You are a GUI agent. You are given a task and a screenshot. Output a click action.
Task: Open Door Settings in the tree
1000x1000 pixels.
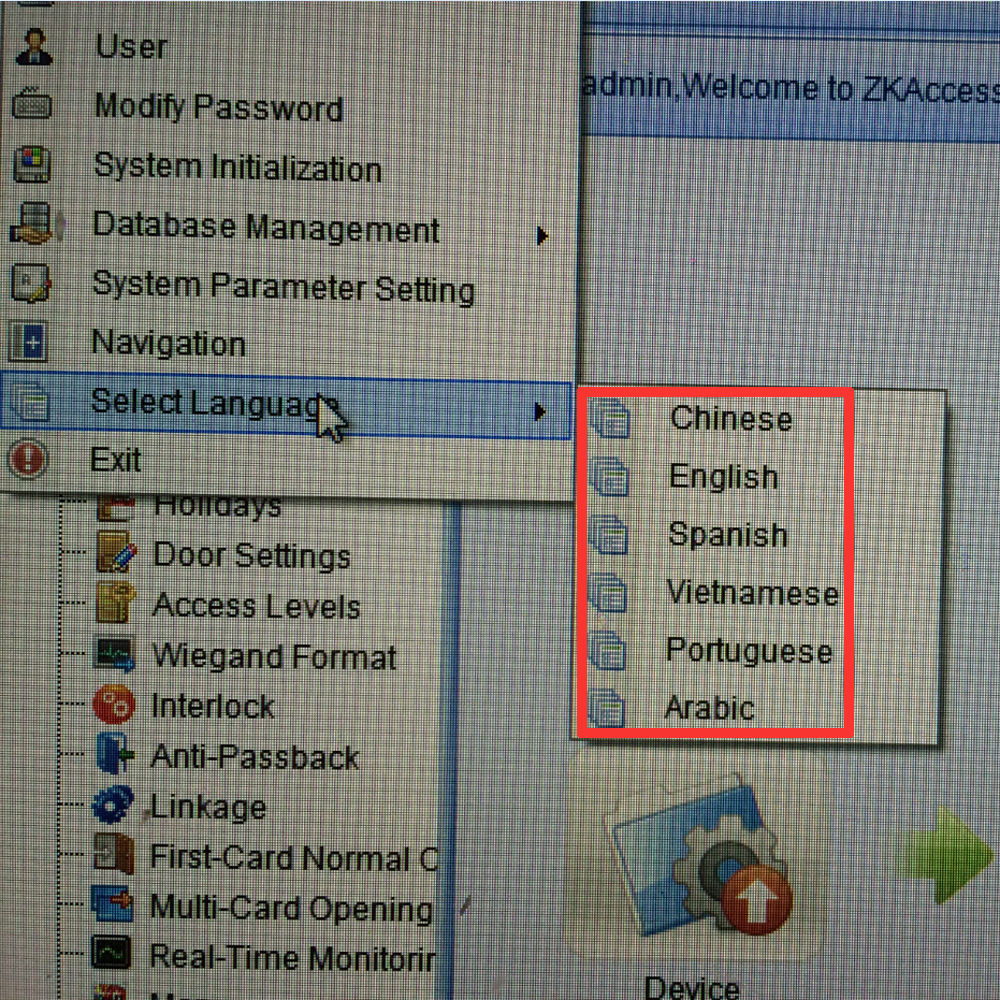click(251, 555)
